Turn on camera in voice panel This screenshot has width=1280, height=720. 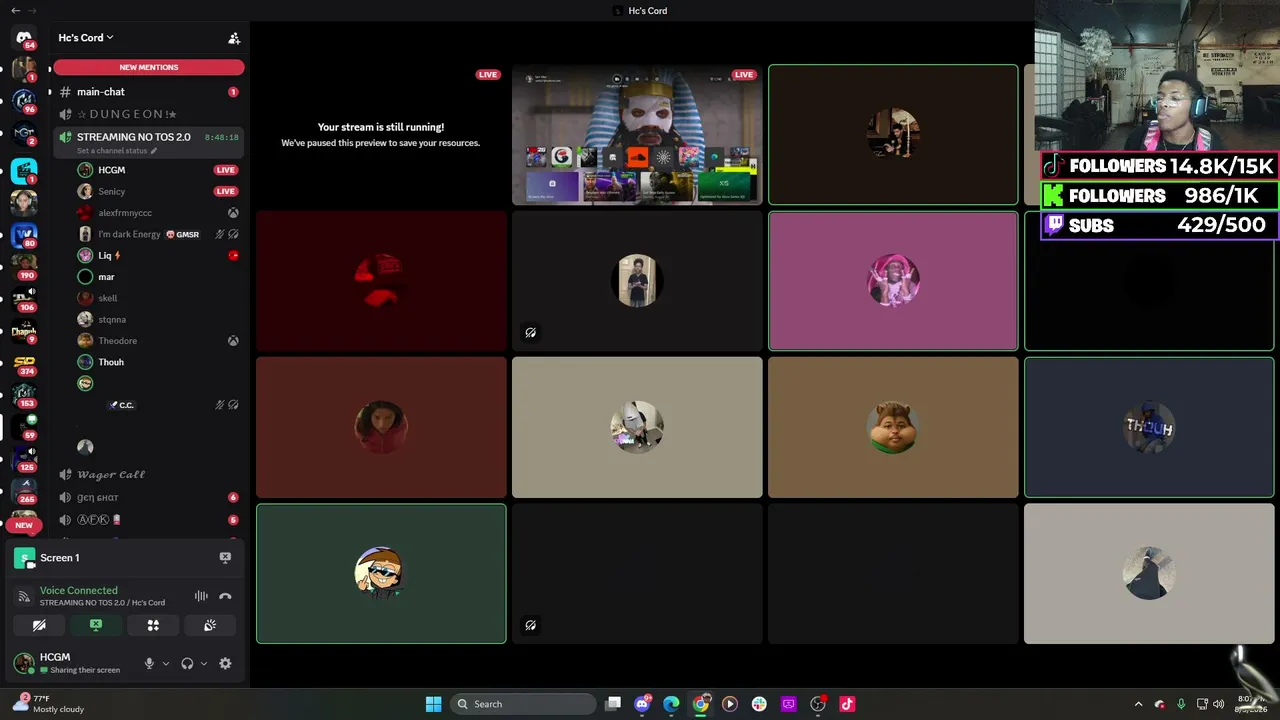39,625
